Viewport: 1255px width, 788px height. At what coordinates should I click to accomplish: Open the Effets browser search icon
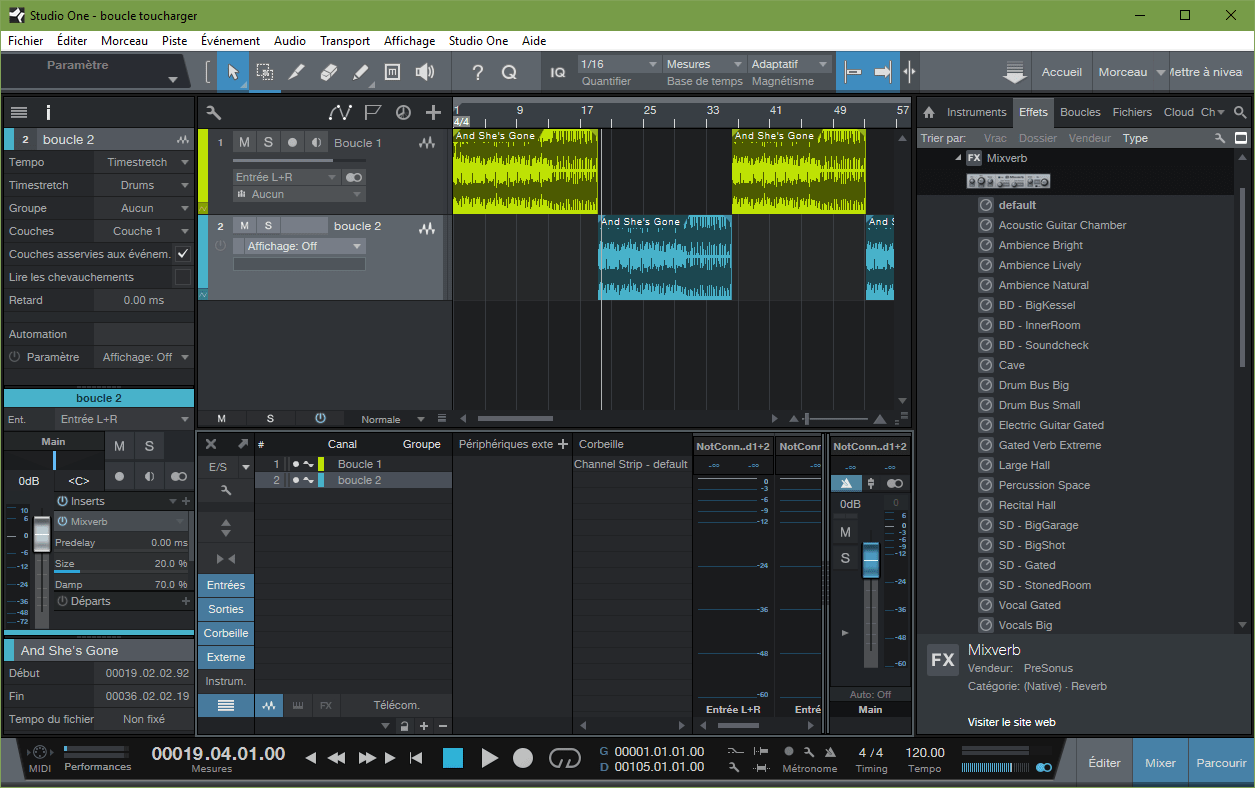pyautogui.click(x=1240, y=112)
